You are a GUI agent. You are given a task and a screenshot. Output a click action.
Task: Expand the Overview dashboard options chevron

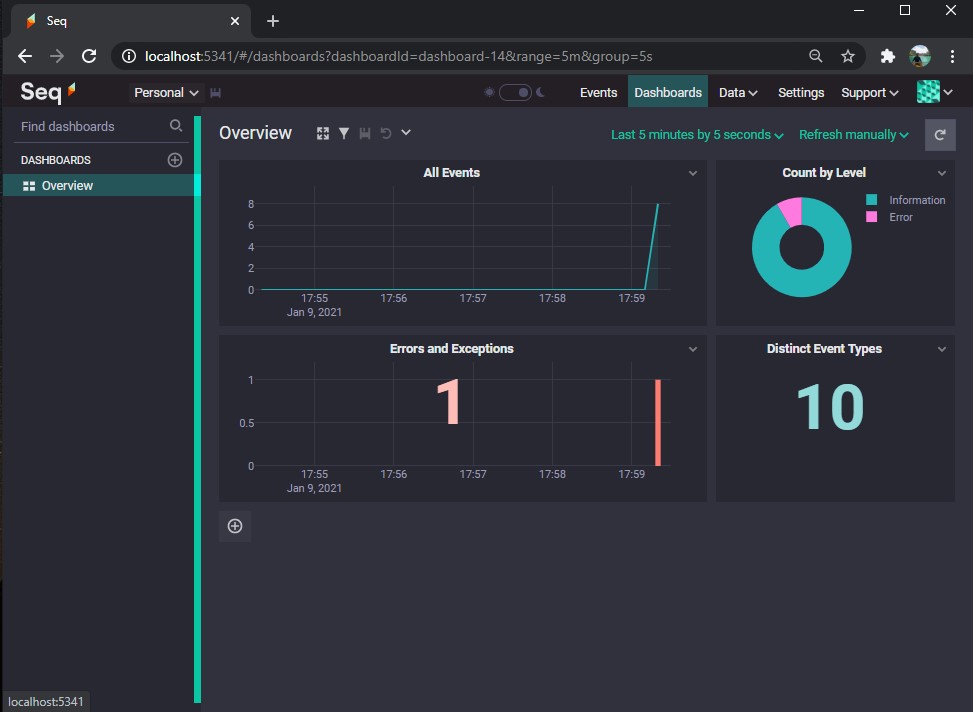[406, 133]
